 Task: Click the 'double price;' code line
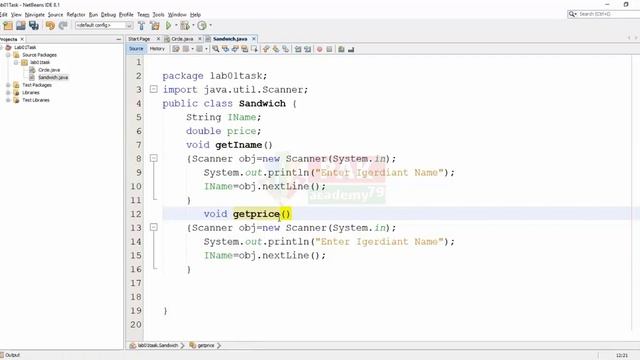223,131
